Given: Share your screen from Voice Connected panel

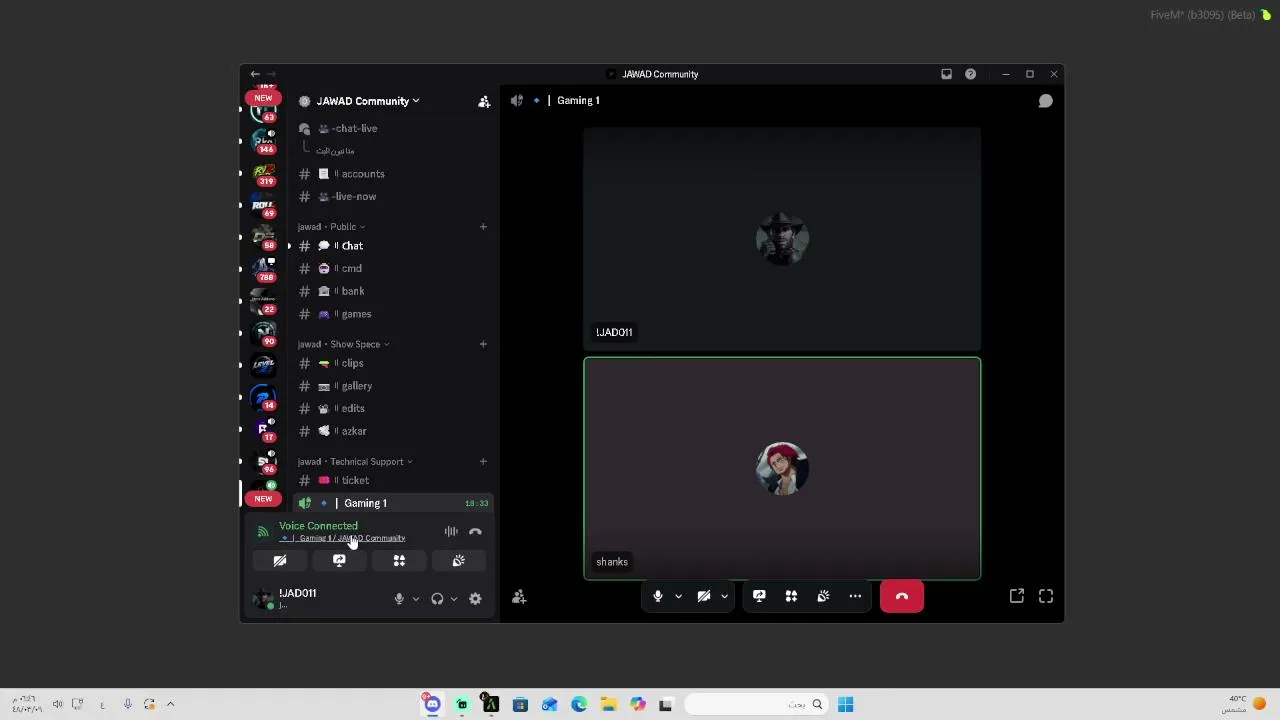Looking at the screenshot, I should (339, 561).
